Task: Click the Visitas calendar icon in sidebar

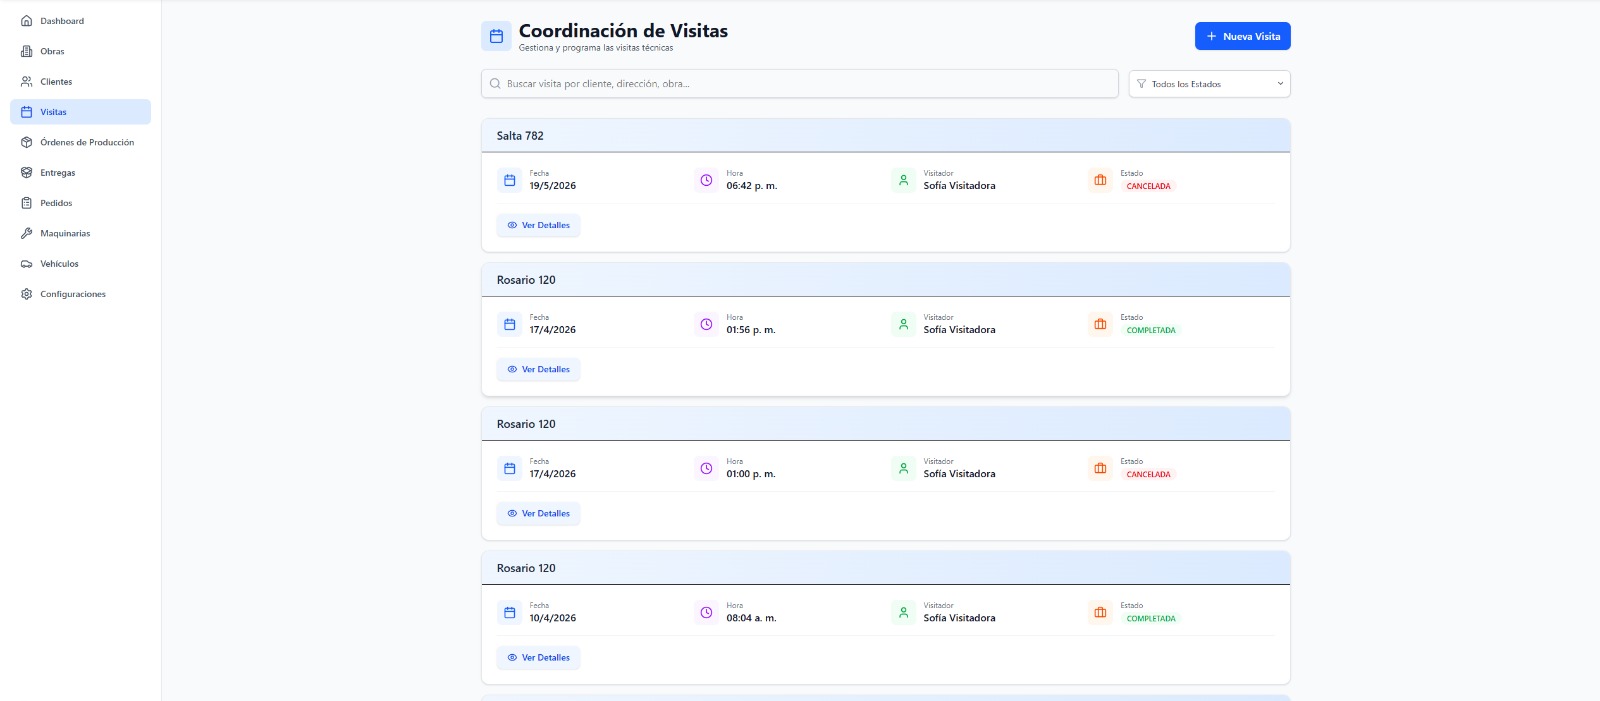Action: click(27, 112)
